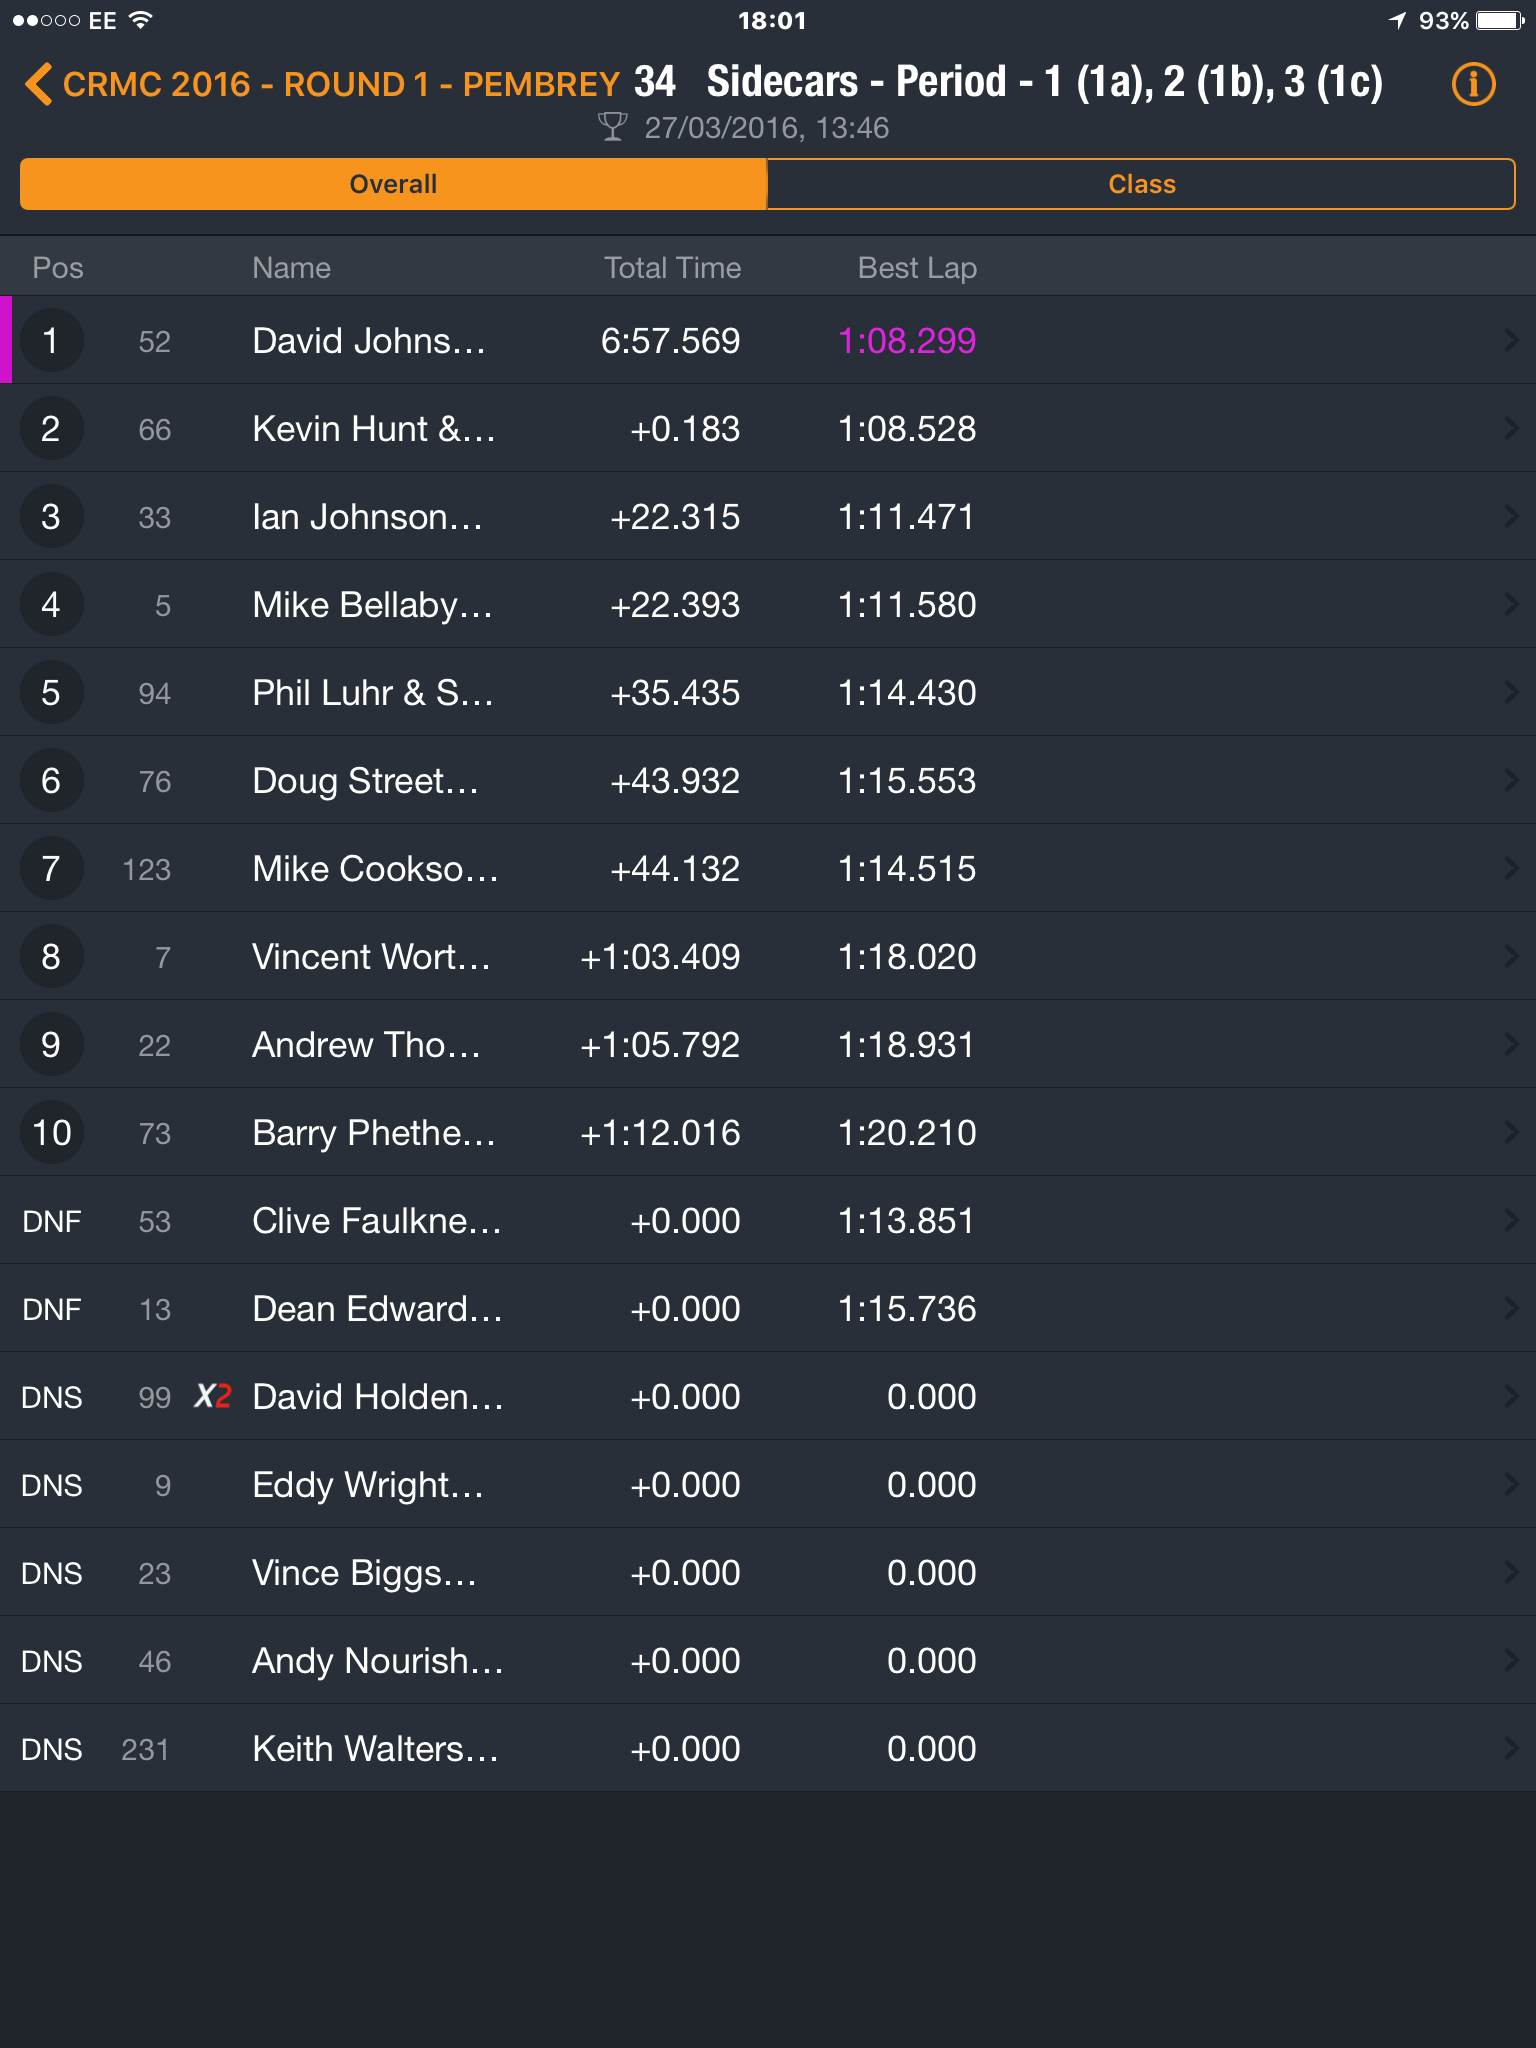
Task: Tap the X2 transponder icon for David Holden
Action: coord(213,1396)
